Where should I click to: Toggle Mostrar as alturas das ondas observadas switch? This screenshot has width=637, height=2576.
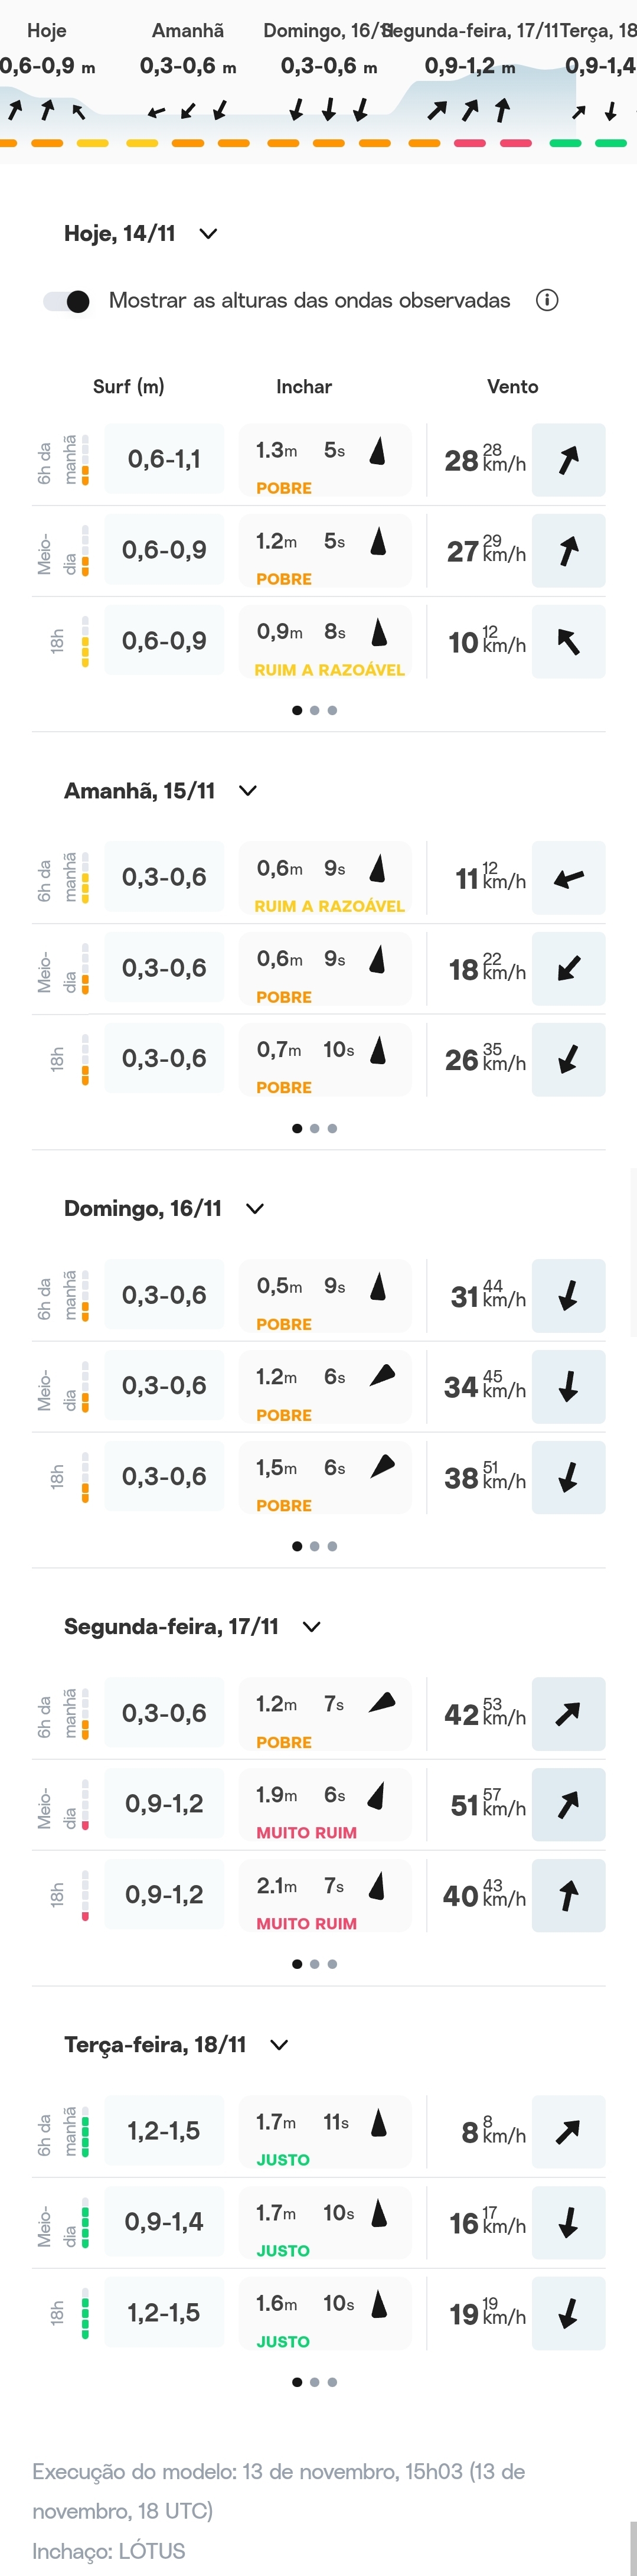click(x=67, y=301)
